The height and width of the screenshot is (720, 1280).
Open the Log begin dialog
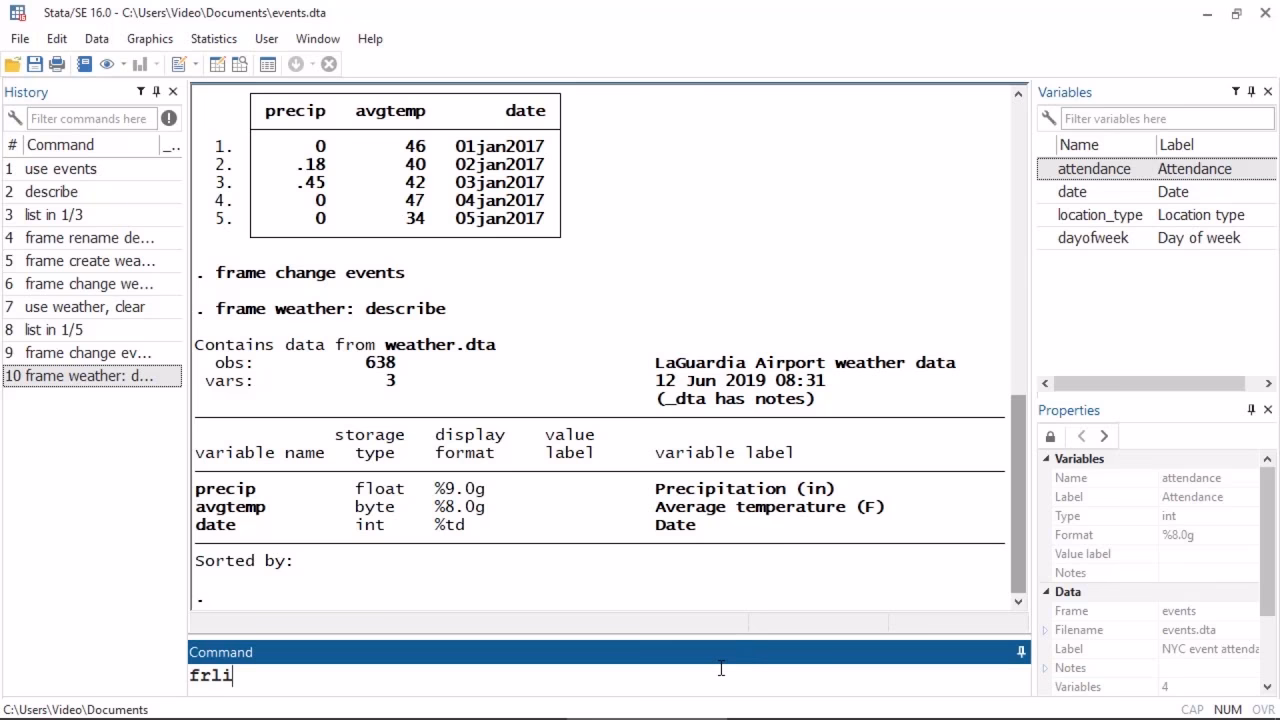pyautogui.click(x=85, y=64)
